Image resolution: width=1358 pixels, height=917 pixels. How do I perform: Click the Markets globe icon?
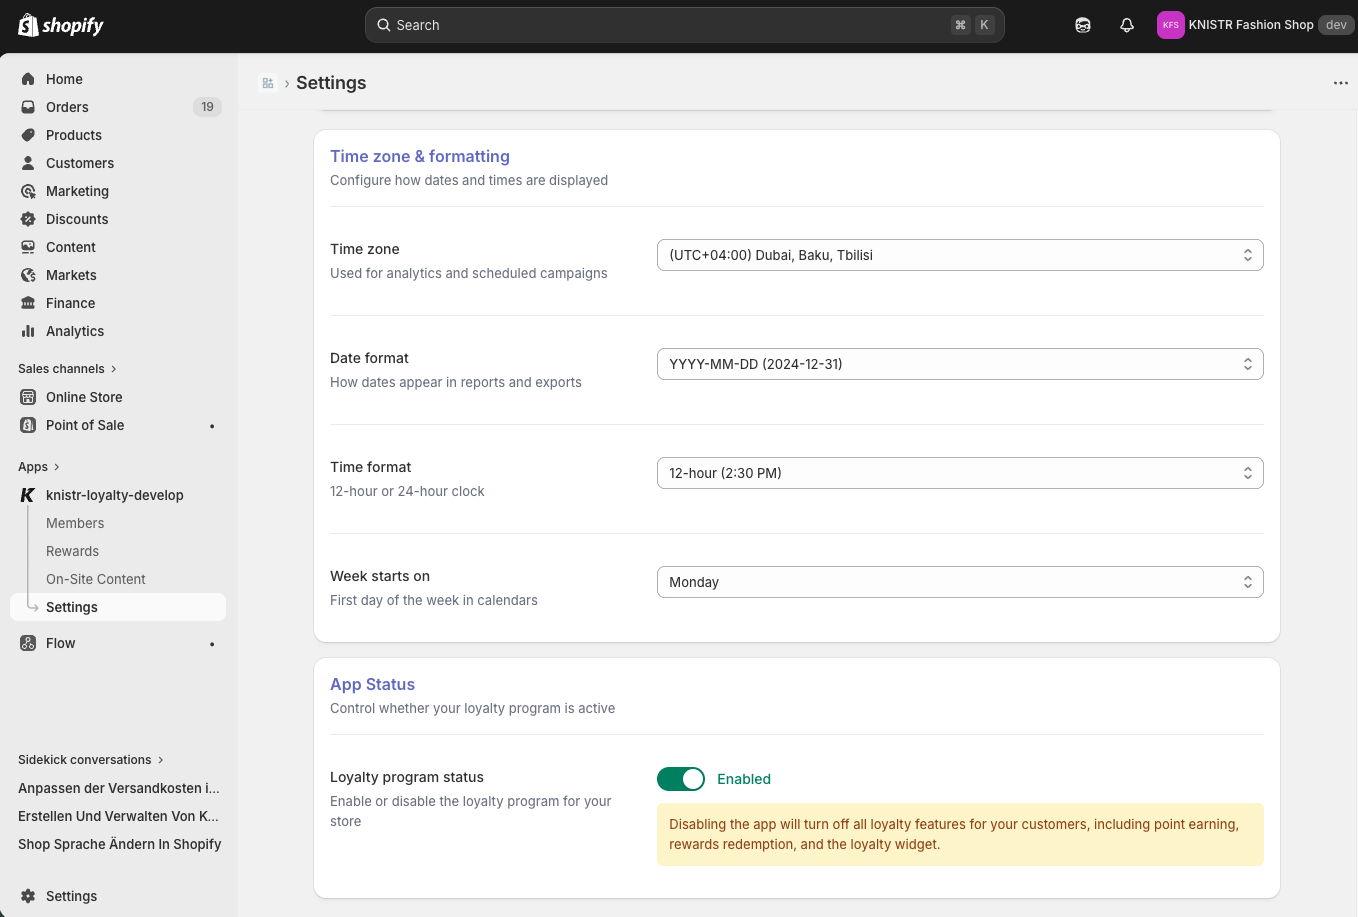28,275
